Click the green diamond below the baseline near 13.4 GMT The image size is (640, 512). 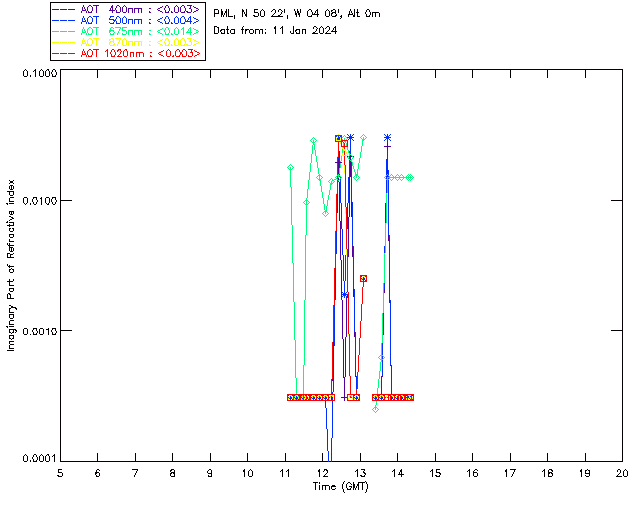(376, 410)
